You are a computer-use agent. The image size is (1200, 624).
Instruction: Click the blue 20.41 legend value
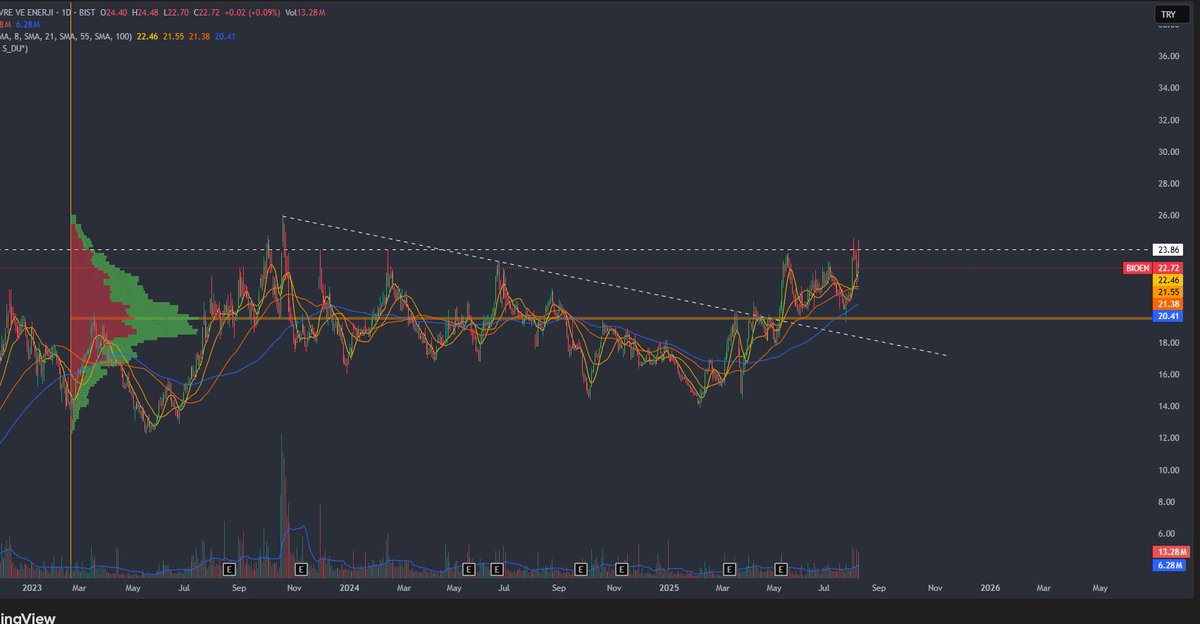coord(226,36)
